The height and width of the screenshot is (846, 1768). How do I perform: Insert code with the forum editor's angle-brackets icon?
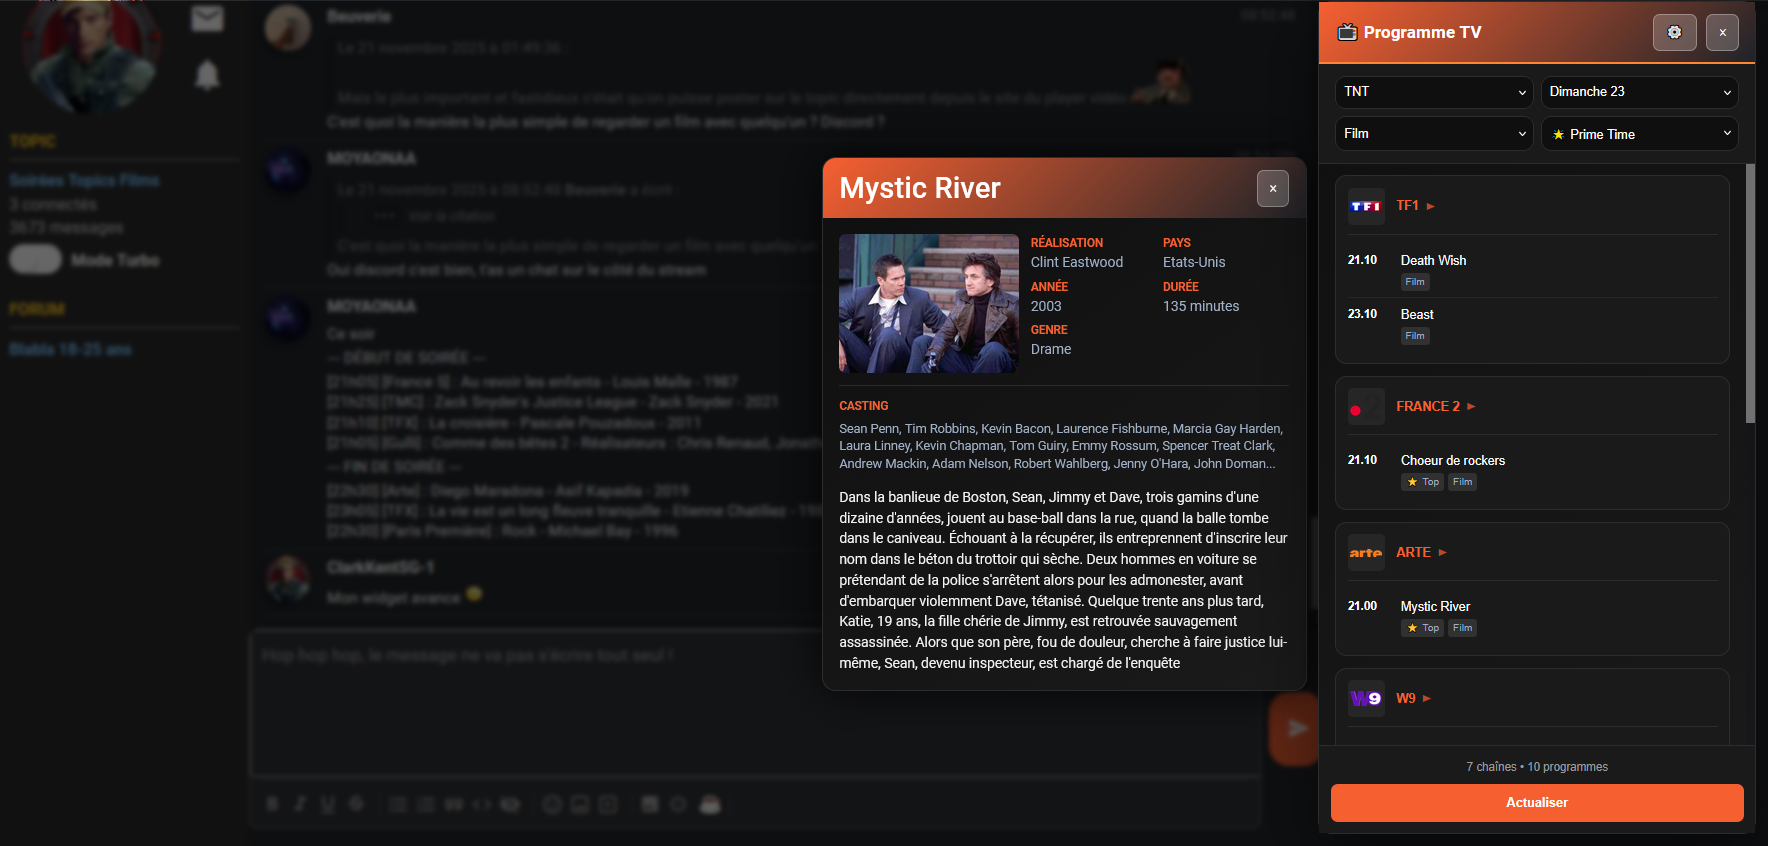(x=482, y=804)
